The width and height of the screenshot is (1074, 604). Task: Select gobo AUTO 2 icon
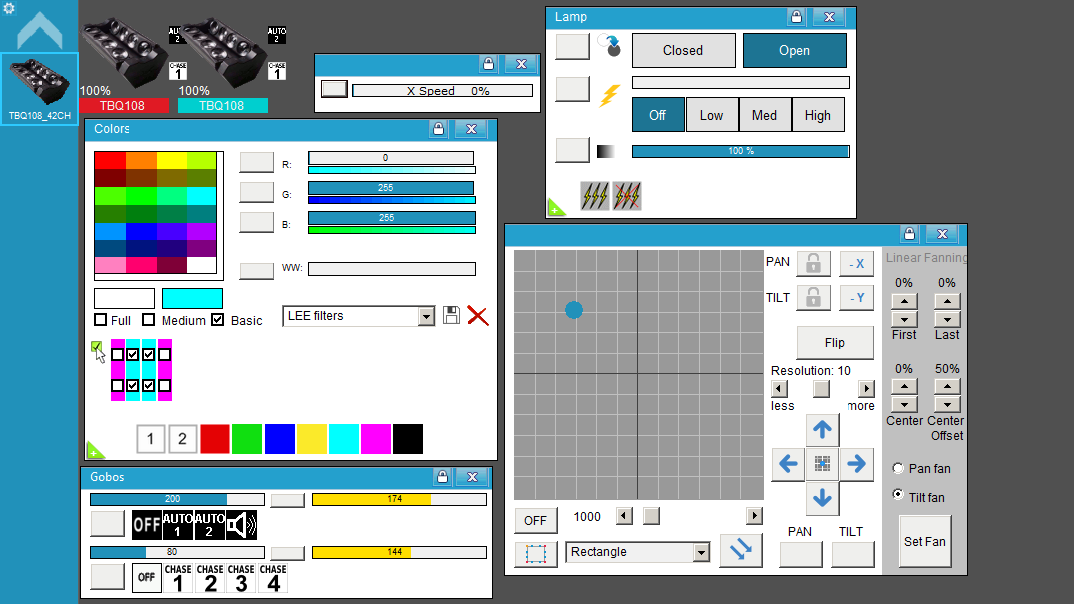tap(210, 525)
